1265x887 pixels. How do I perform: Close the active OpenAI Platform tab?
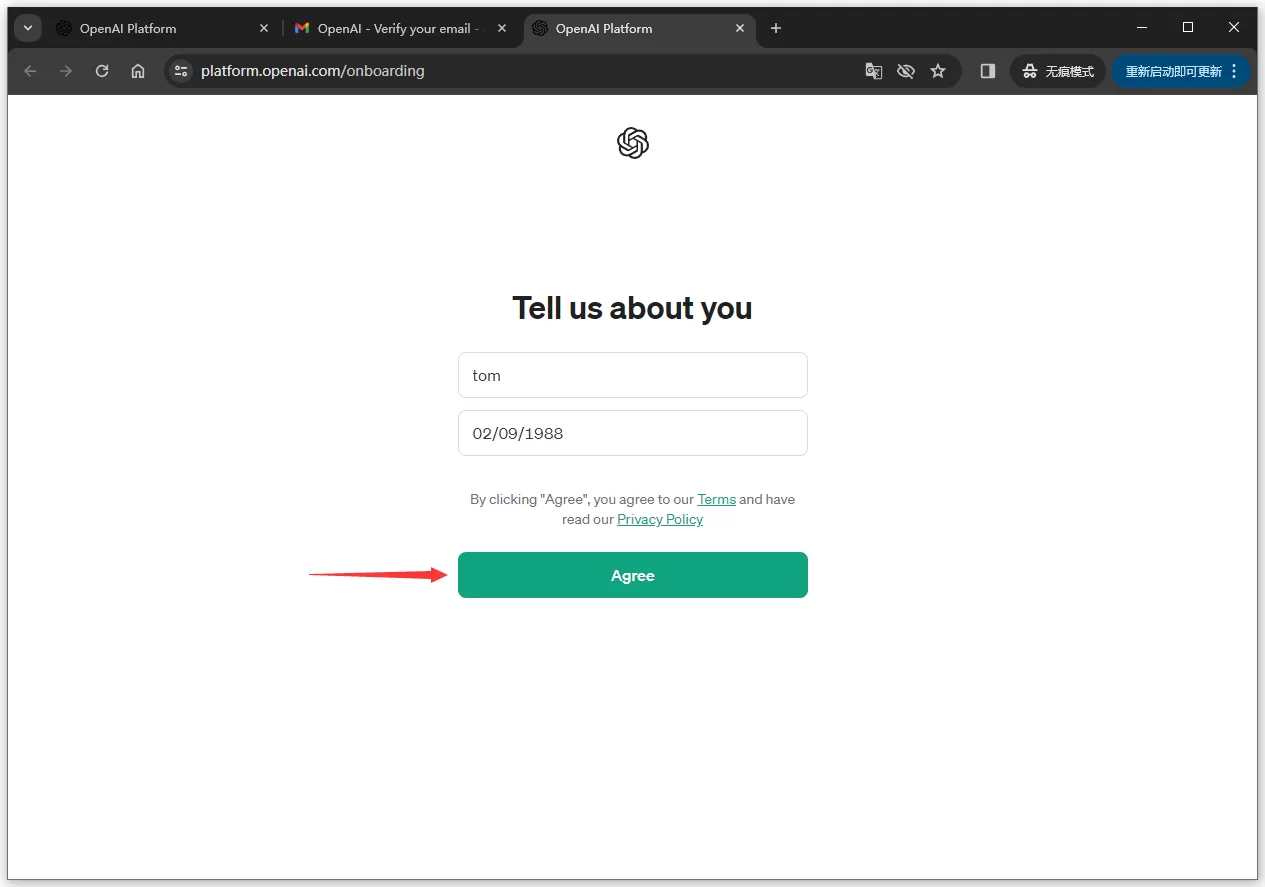(x=740, y=28)
